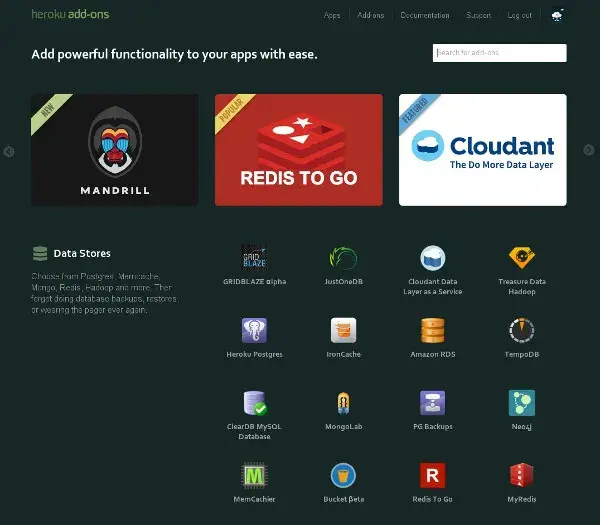Open the Redis To Go POPULAR banner
Screen dimensions: 600x525
pyautogui.click(x=299, y=150)
